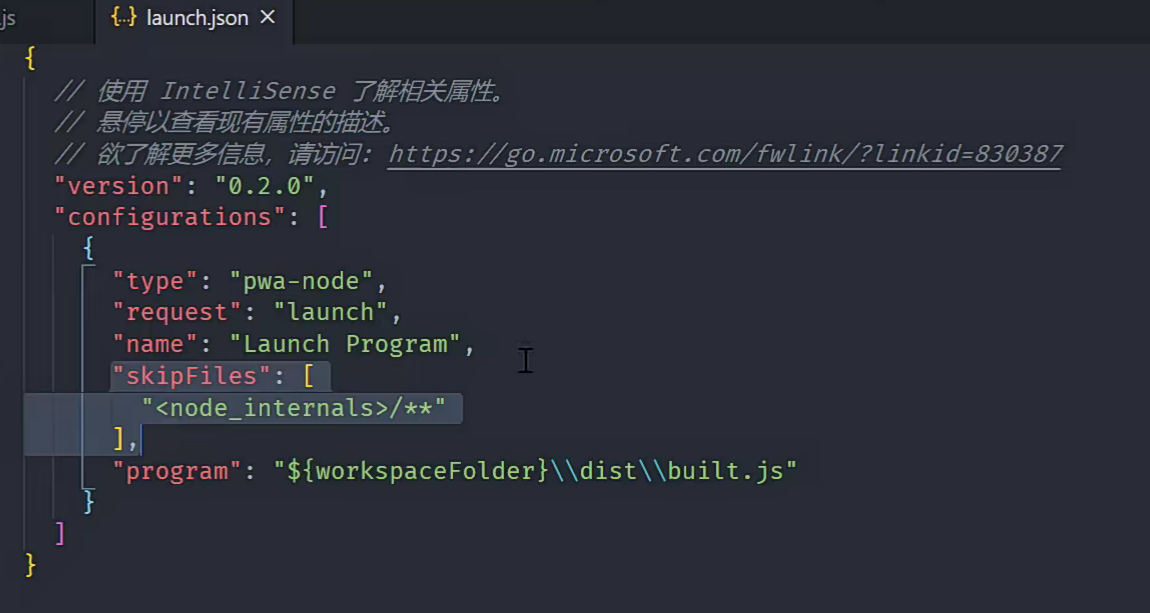Switch to the launch.json tab
Viewport: 1150px width, 613px height.
coord(195,17)
